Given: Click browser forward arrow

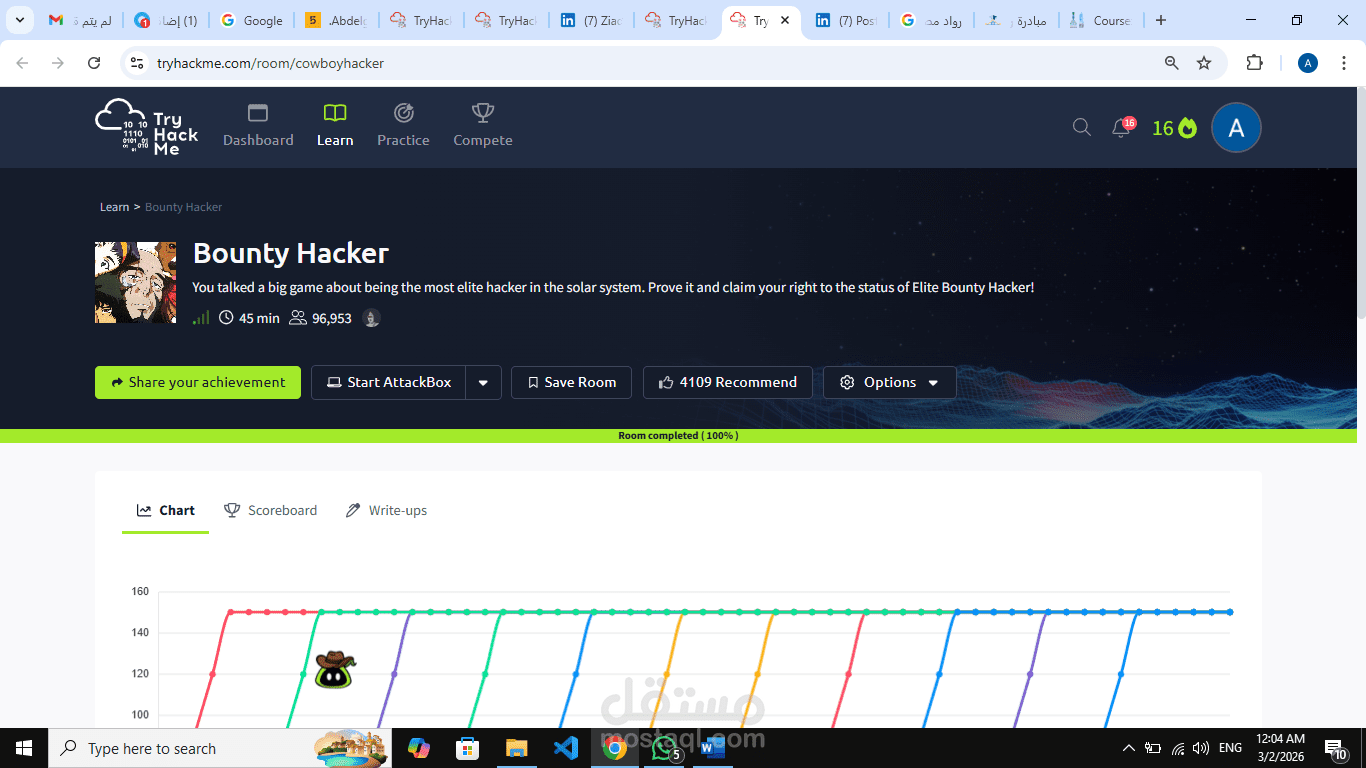Looking at the screenshot, I should [x=58, y=63].
